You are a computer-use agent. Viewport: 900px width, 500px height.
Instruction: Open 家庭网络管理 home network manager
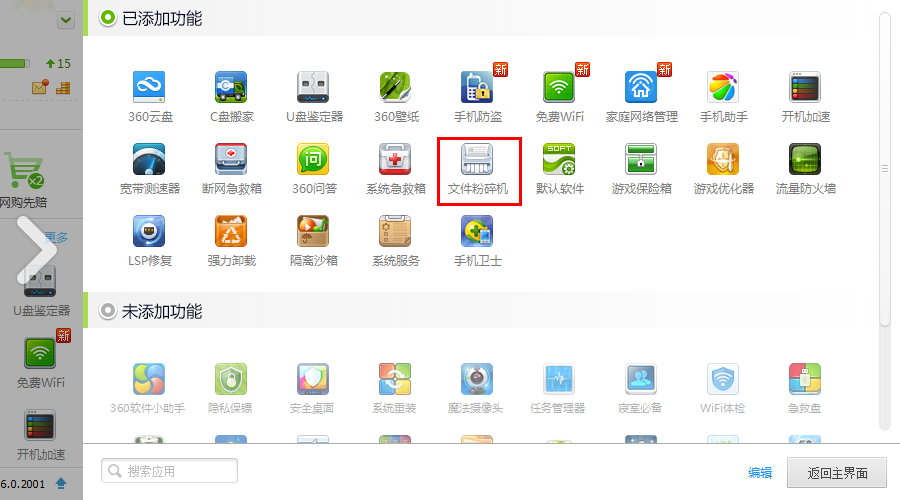tap(641, 96)
